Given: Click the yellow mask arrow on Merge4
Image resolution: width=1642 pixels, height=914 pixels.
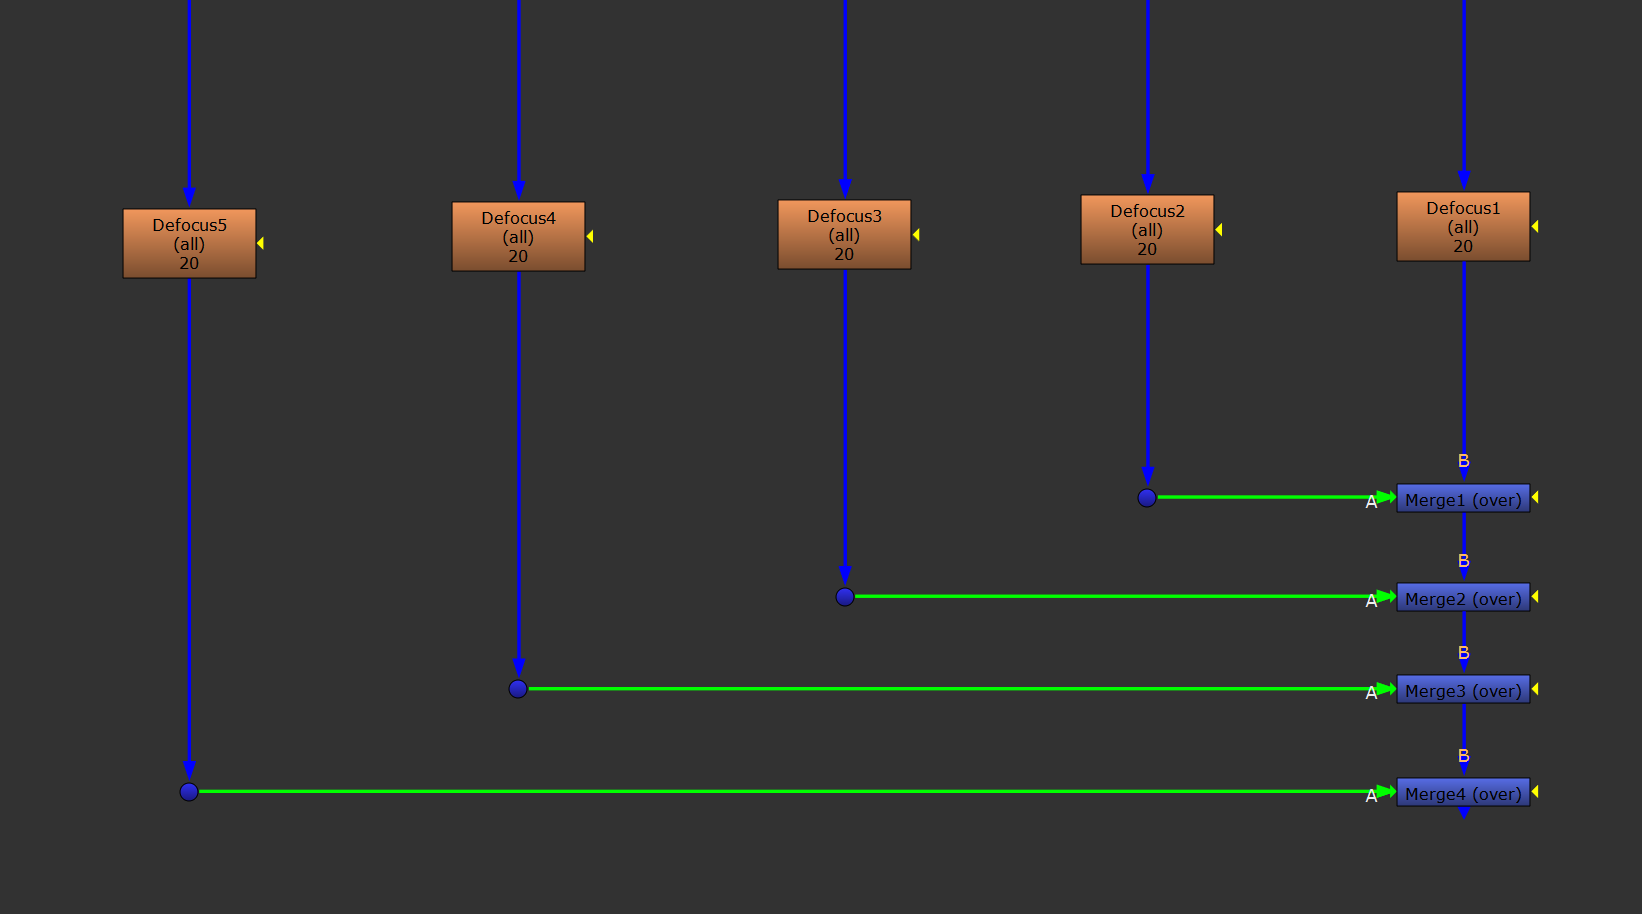Looking at the screenshot, I should tap(1534, 791).
